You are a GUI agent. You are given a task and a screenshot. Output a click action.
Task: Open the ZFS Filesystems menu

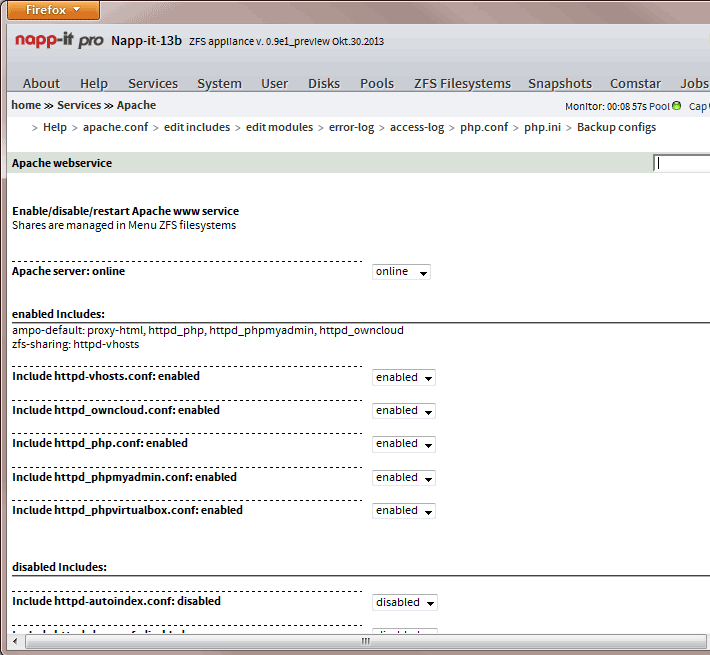(462, 84)
